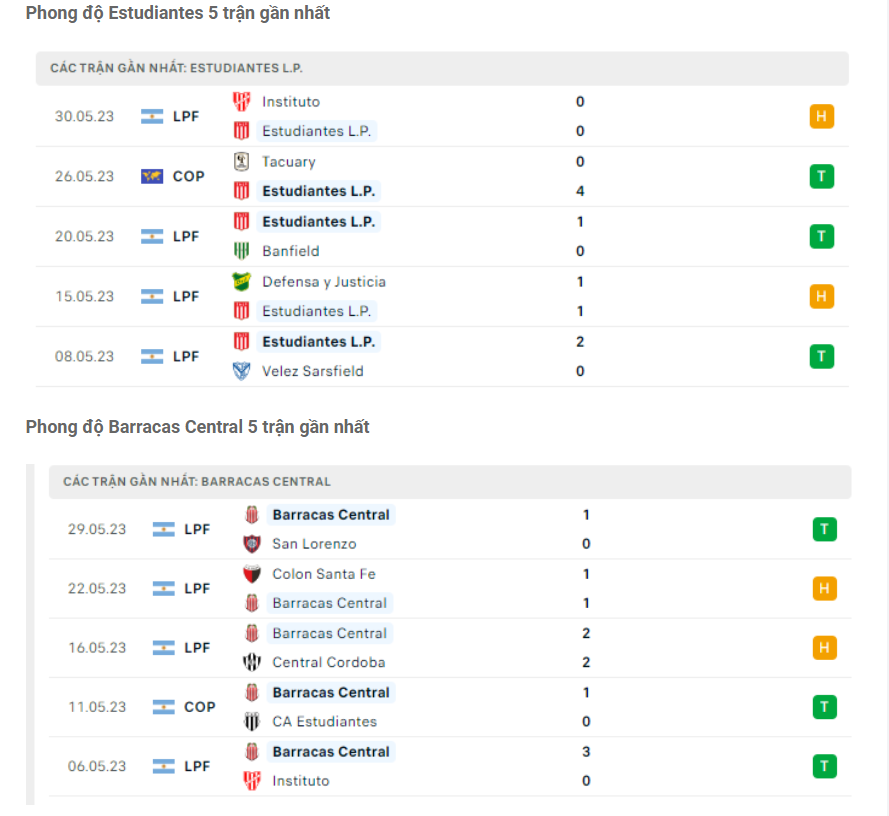
Task: Click the CA Estudiantes crest
Action: (252, 721)
